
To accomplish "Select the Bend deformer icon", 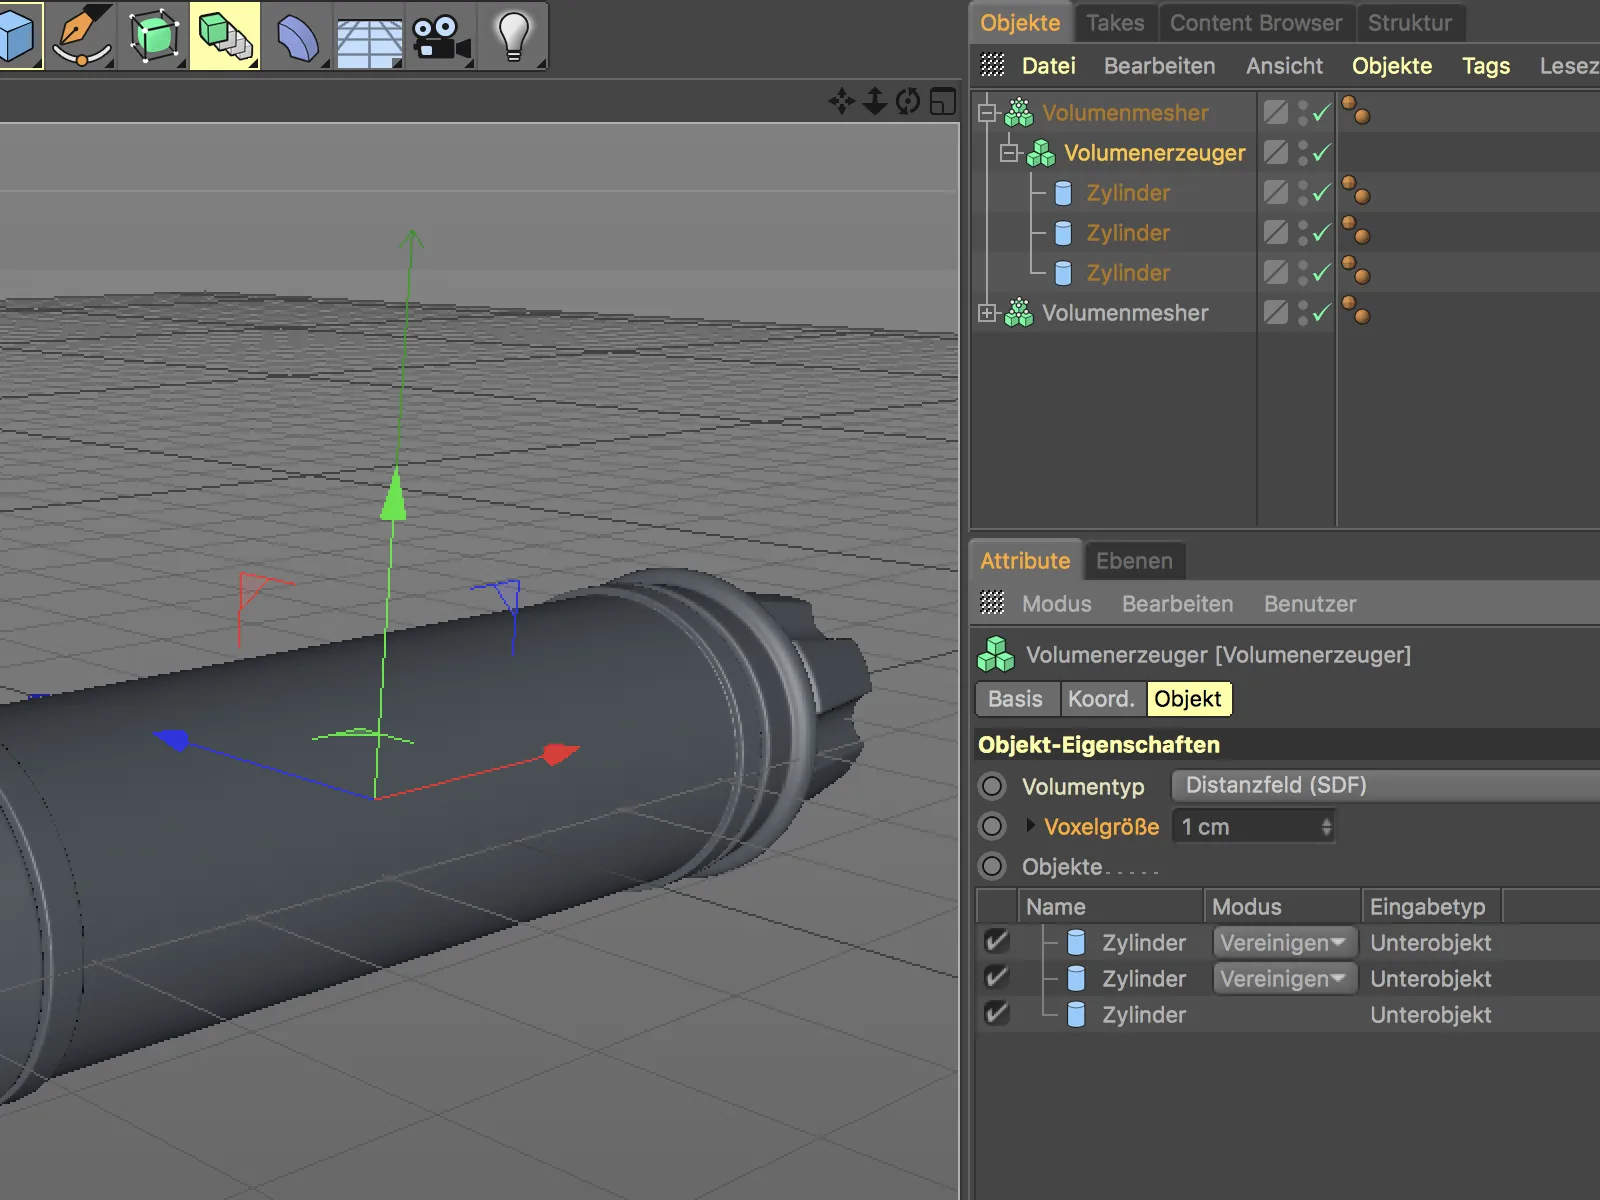I will pos(297,38).
